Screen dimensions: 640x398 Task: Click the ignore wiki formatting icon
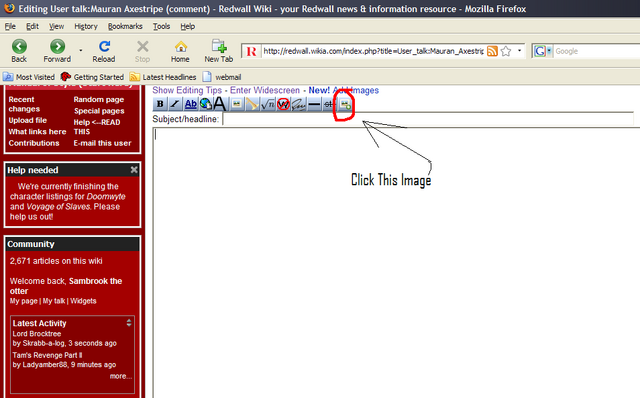coord(283,104)
